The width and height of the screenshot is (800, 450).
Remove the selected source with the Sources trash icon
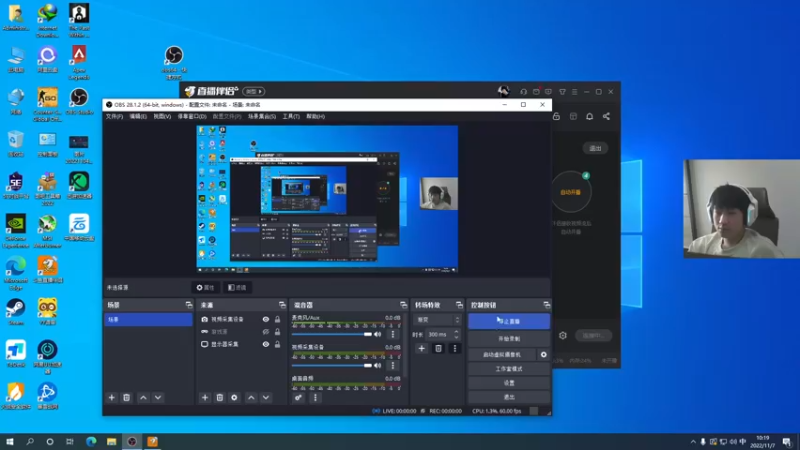[220, 397]
